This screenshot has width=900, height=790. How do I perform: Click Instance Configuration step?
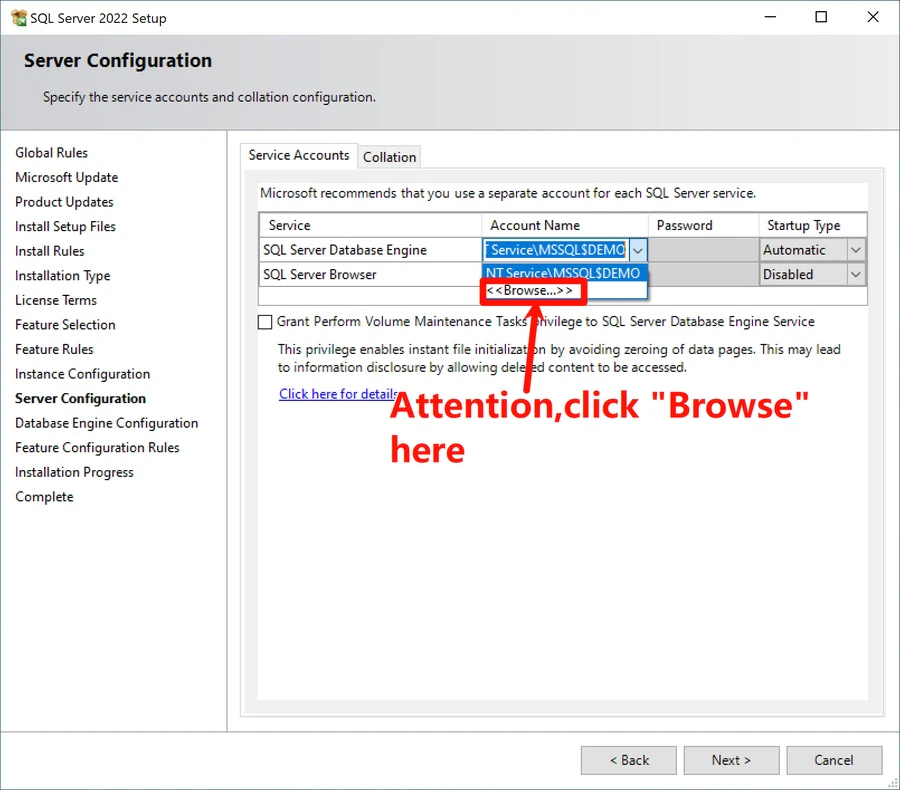click(83, 374)
